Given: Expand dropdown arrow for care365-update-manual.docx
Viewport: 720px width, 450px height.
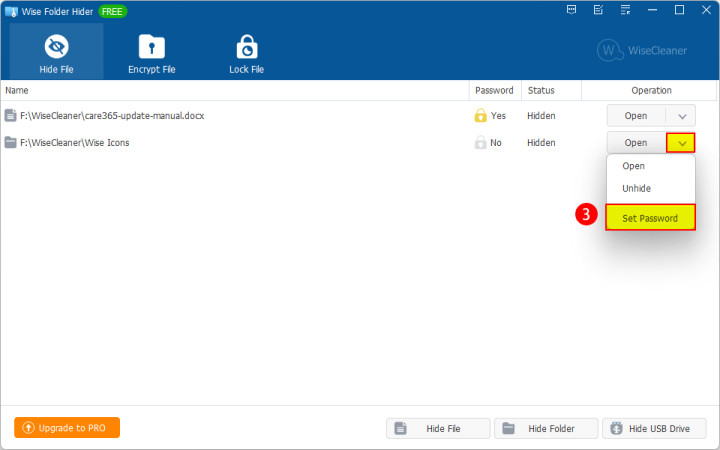Looking at the screenshot, I should [680, 116].
